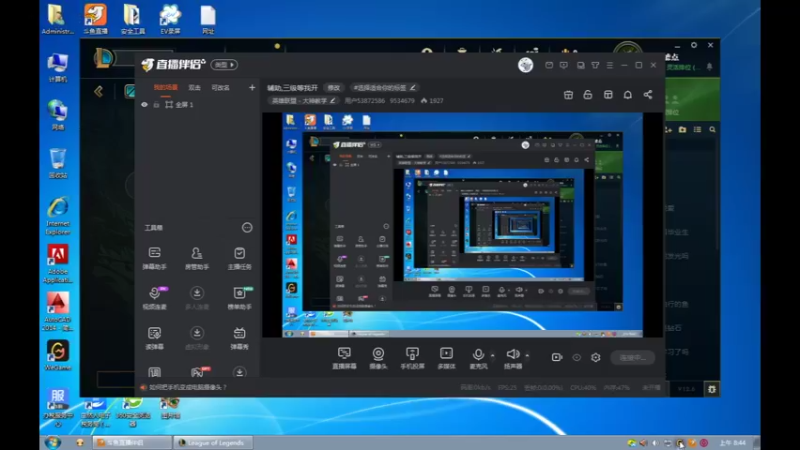Add a 直播屏幕 screen capture source

(x=344, y=358)
